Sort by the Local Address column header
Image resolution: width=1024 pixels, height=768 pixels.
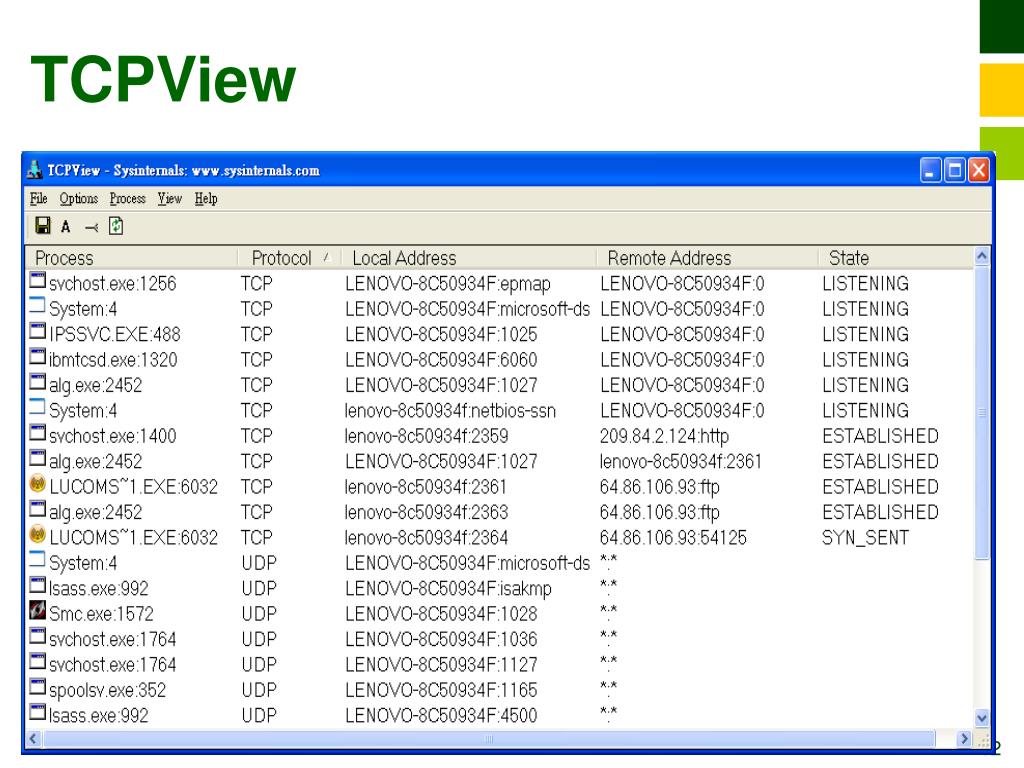pos(468,258)
